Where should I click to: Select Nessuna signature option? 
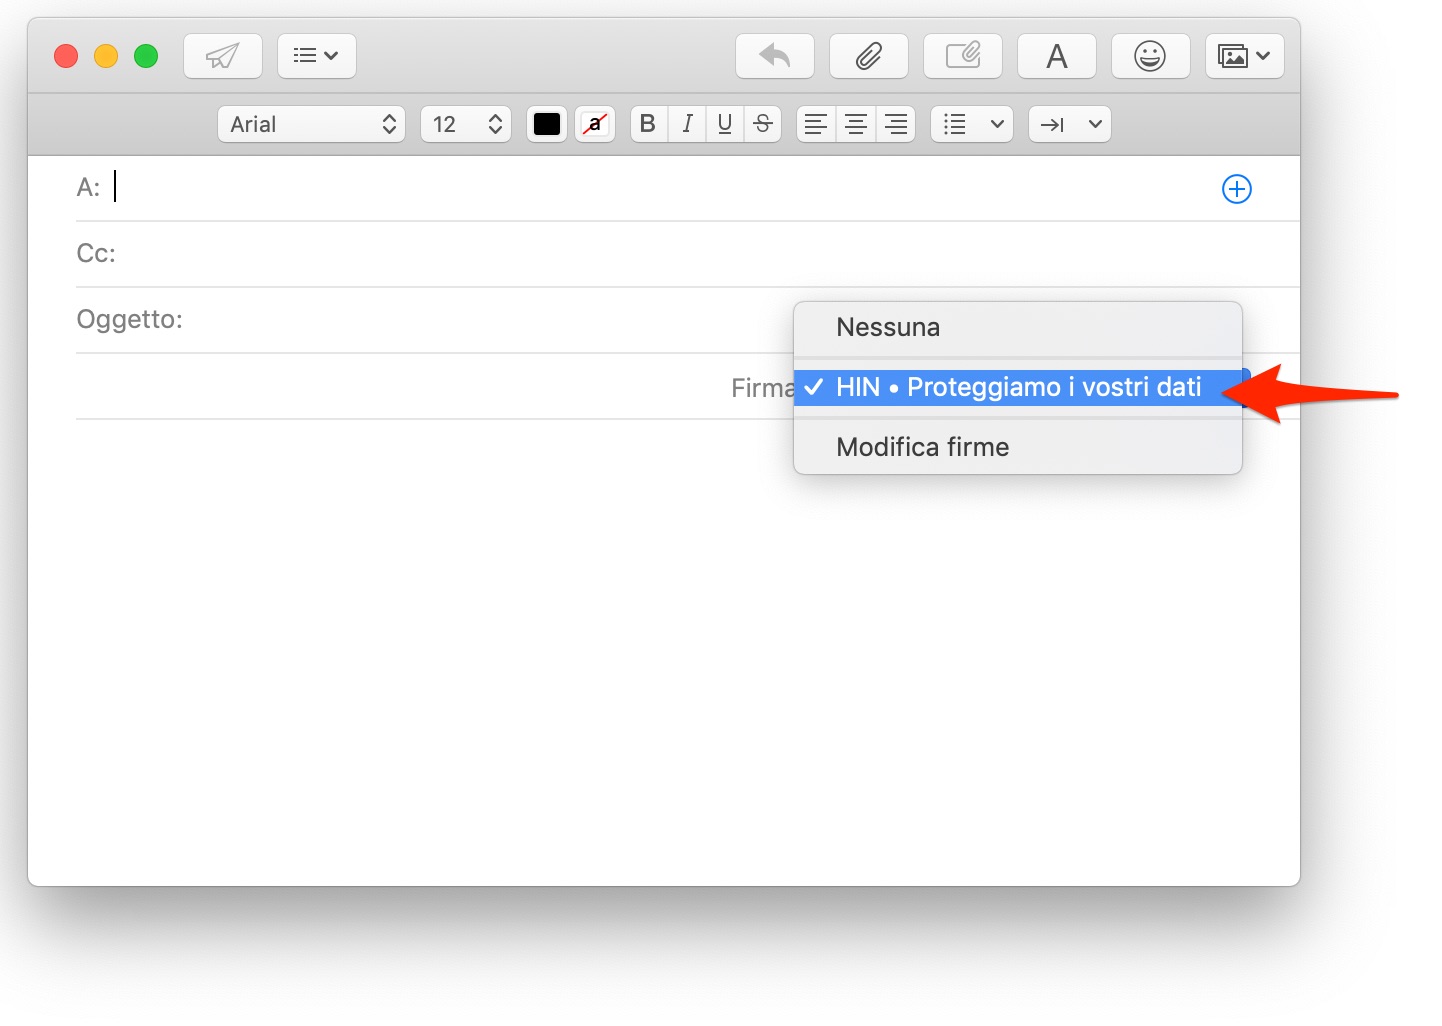(1018, 328)
